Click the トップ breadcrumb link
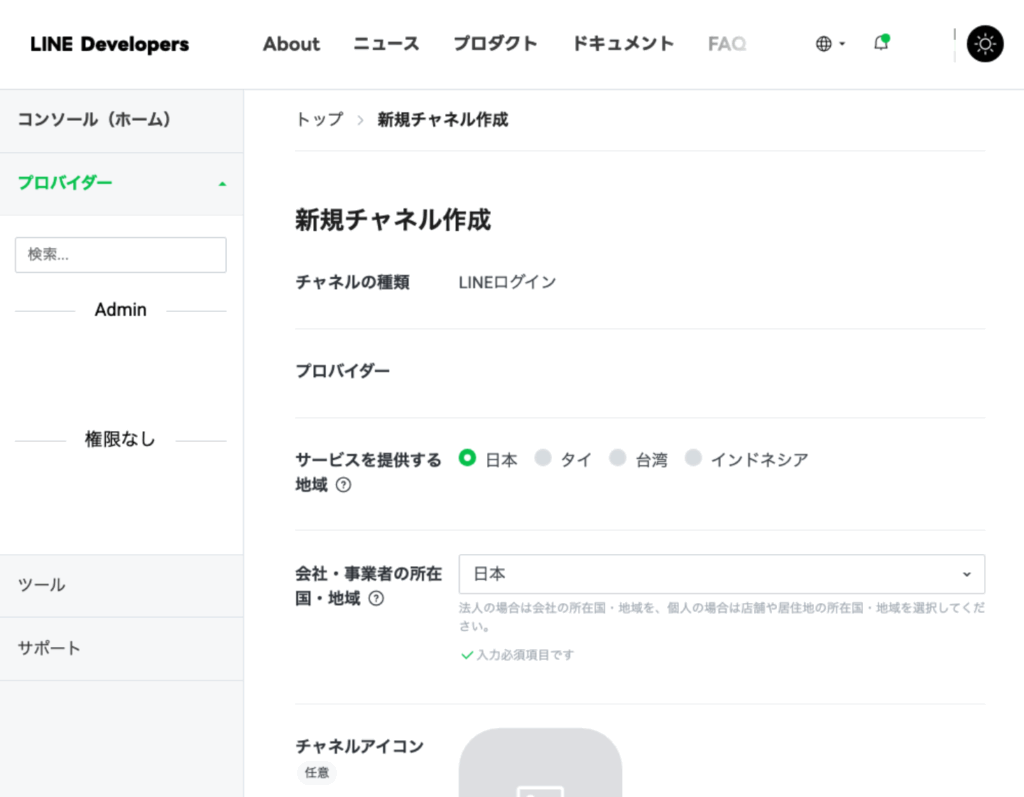This screenshot has height=797, width=1024. (319, 120)
